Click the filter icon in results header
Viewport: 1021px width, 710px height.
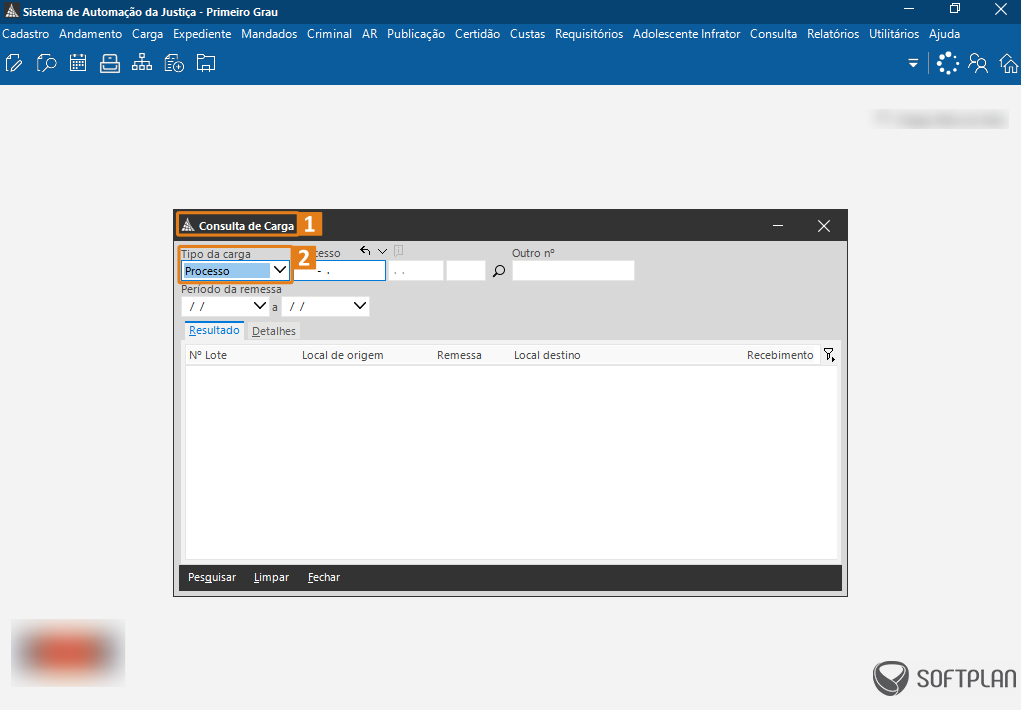pyautogui.click(x=828, y=355)
